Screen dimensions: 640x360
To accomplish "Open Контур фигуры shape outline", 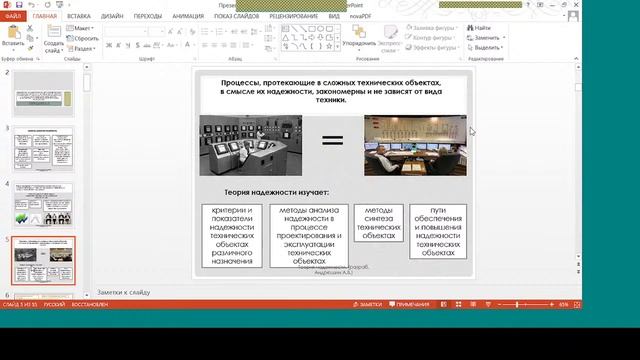I will (x=430, y=38).
